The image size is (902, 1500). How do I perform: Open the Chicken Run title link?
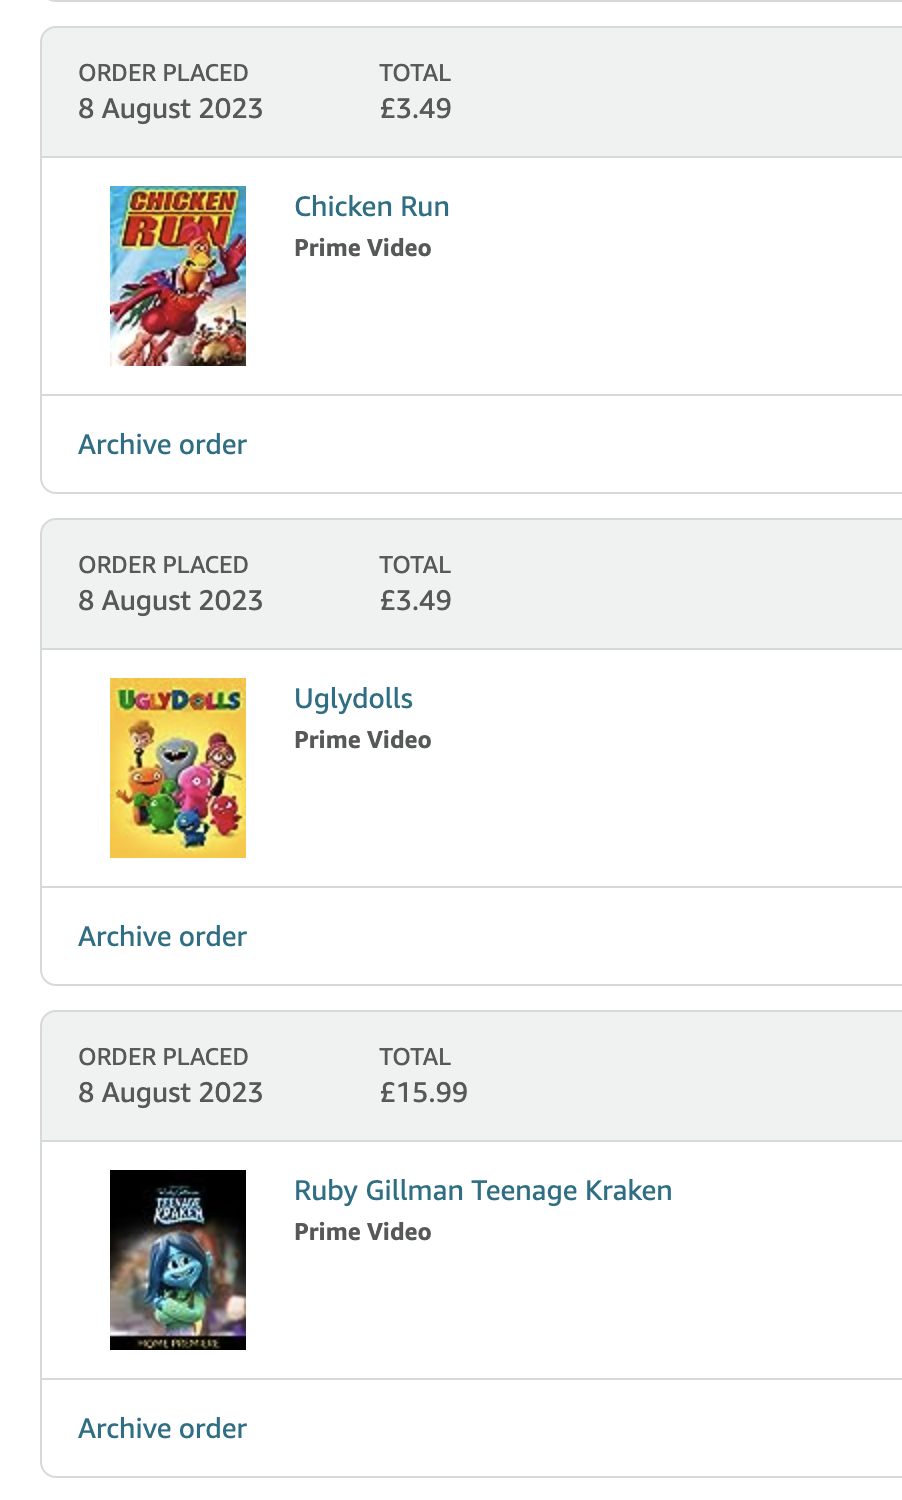coord(372,207)
